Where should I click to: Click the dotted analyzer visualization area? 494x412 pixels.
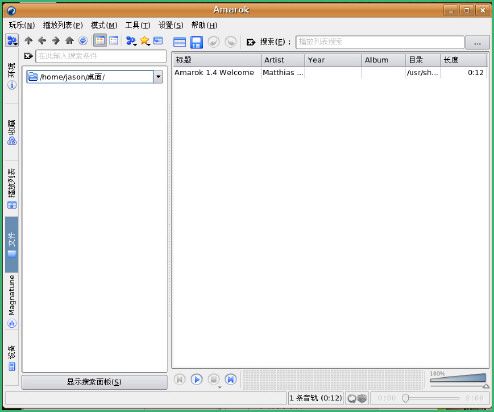(x=334, y=380)
